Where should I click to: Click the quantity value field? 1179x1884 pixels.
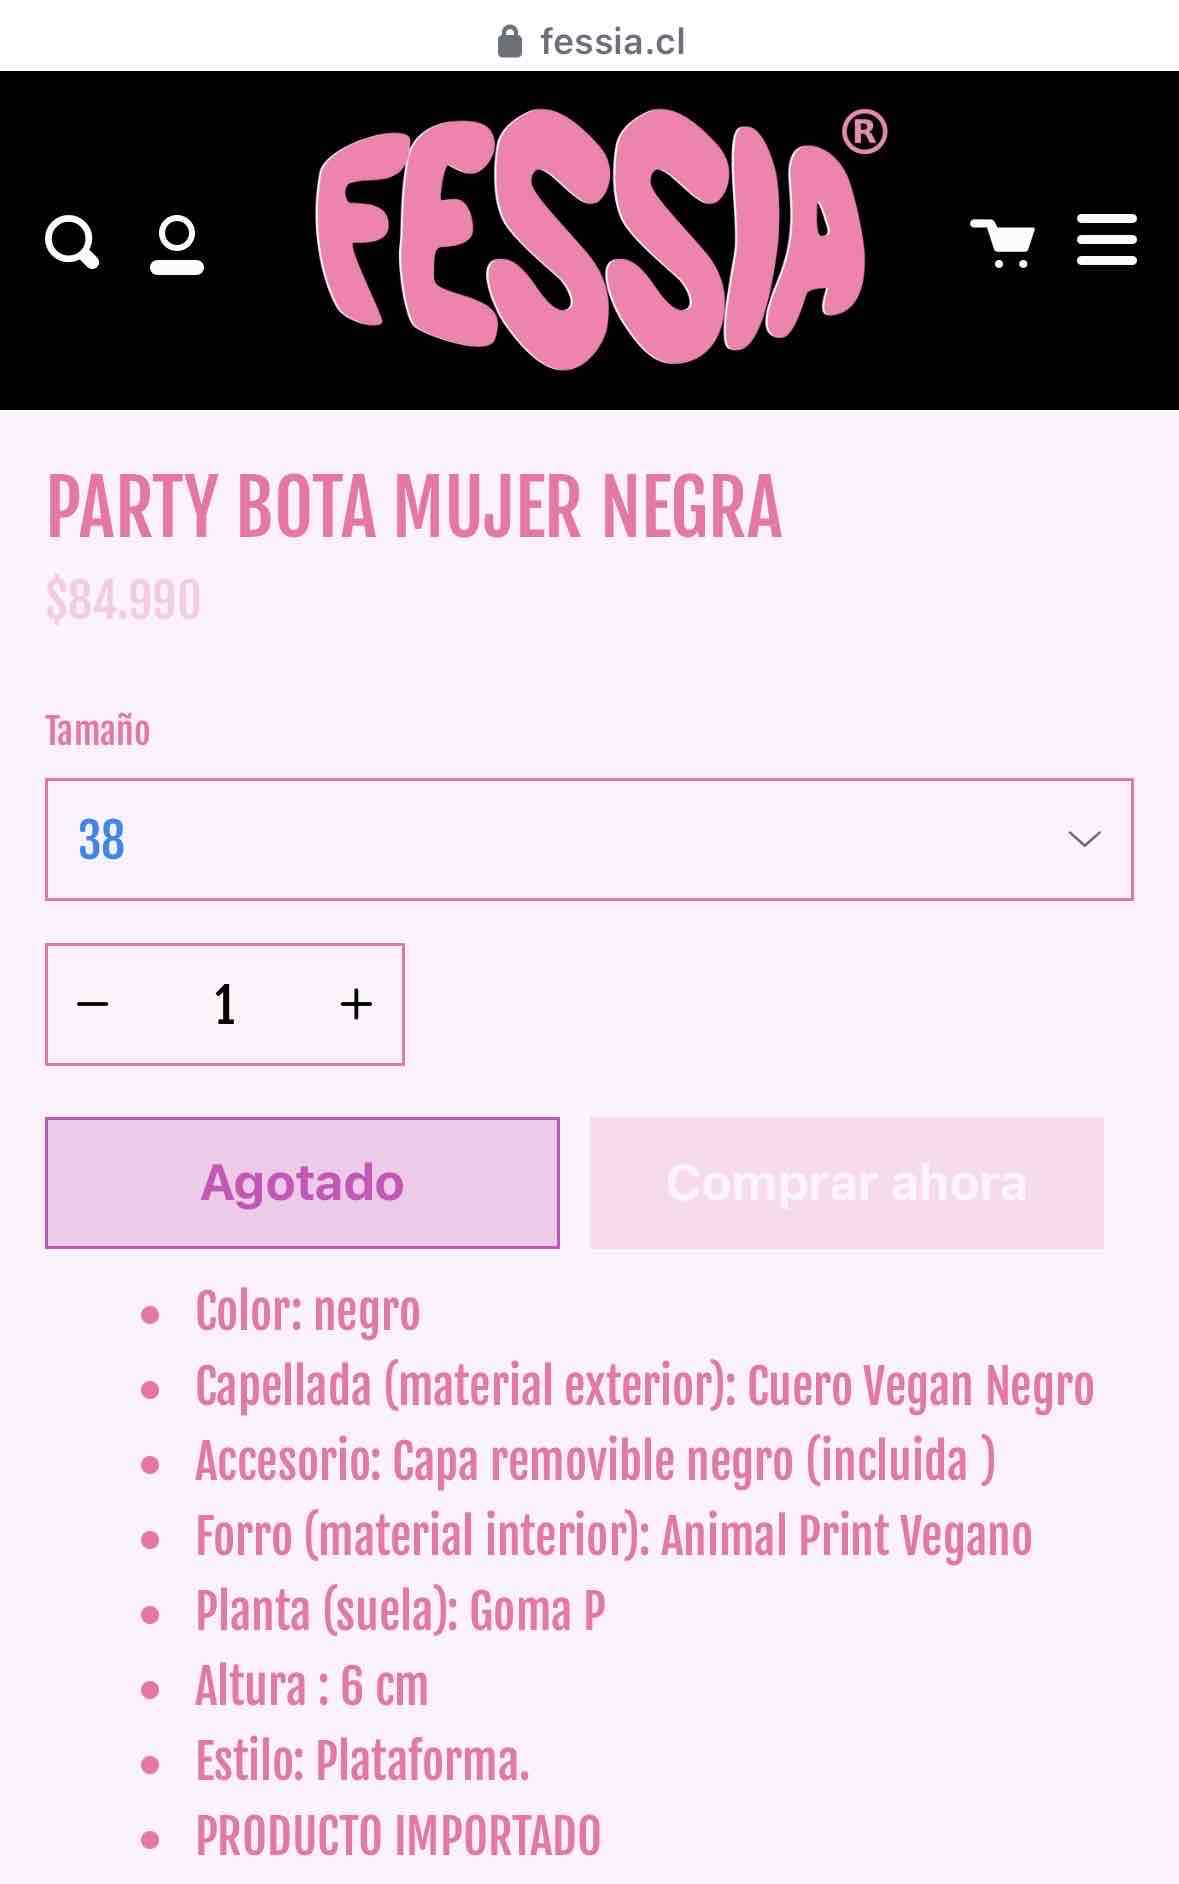pos(224,1003)
